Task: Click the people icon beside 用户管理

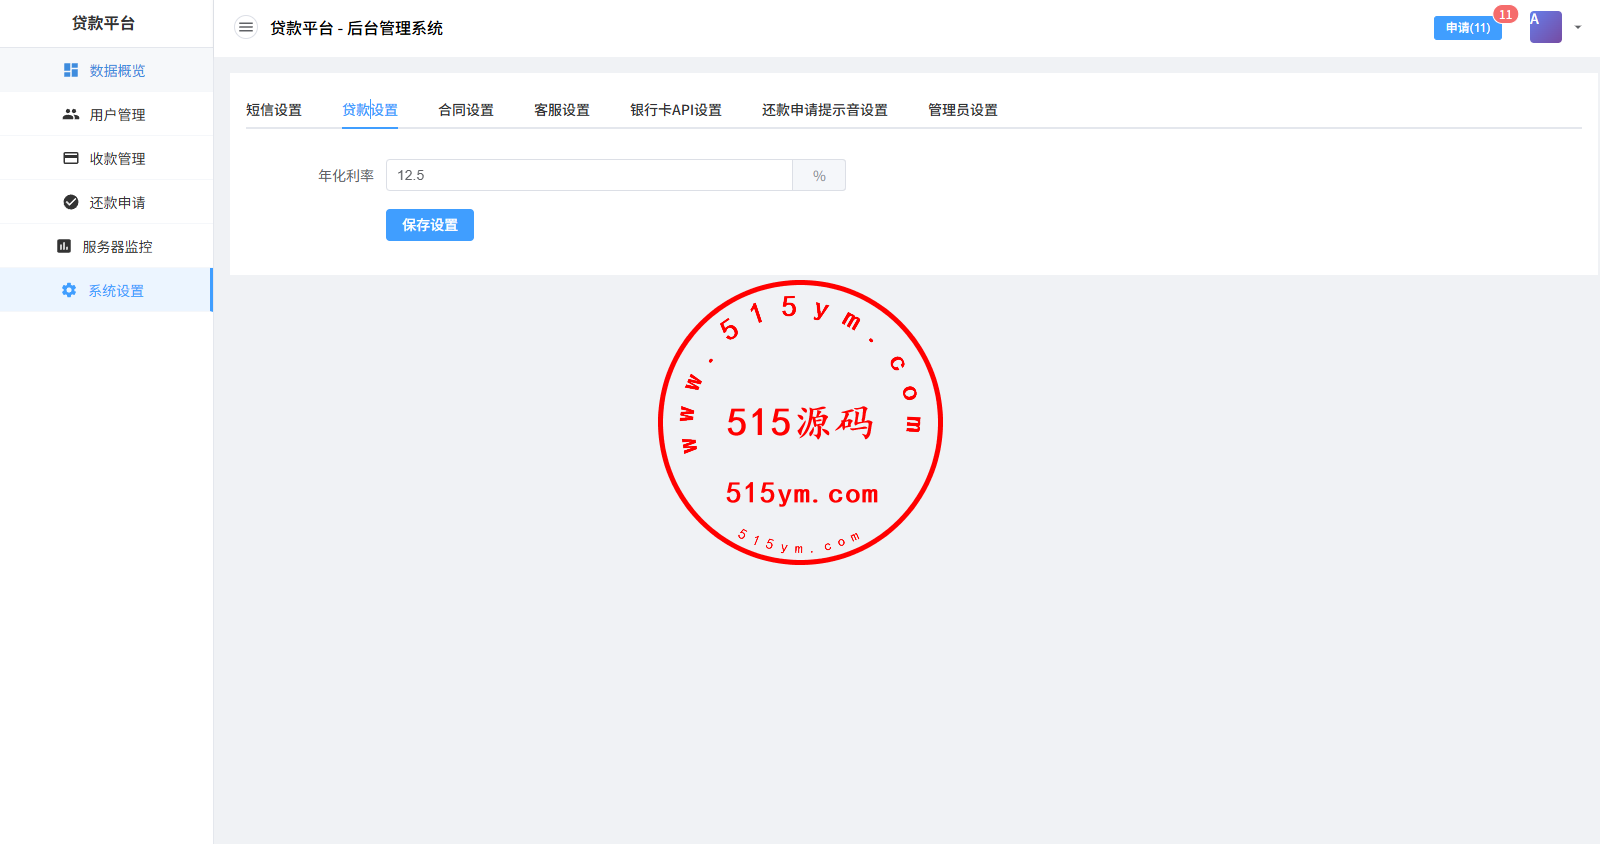Action: point(71,114)
